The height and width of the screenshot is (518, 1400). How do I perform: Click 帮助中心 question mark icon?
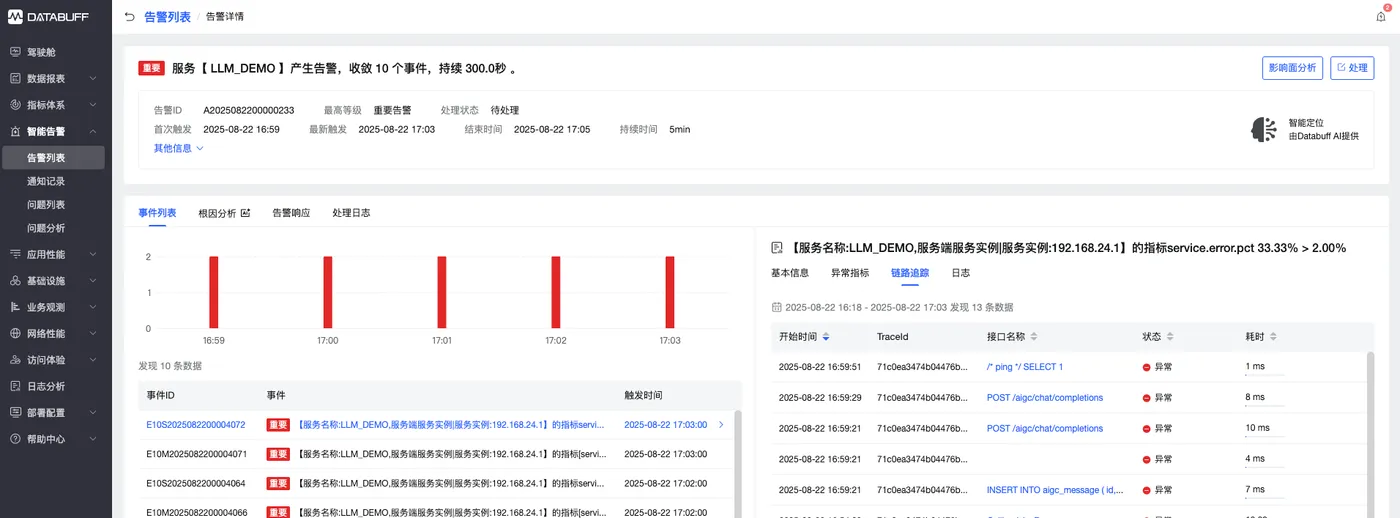tap(15, 438)
